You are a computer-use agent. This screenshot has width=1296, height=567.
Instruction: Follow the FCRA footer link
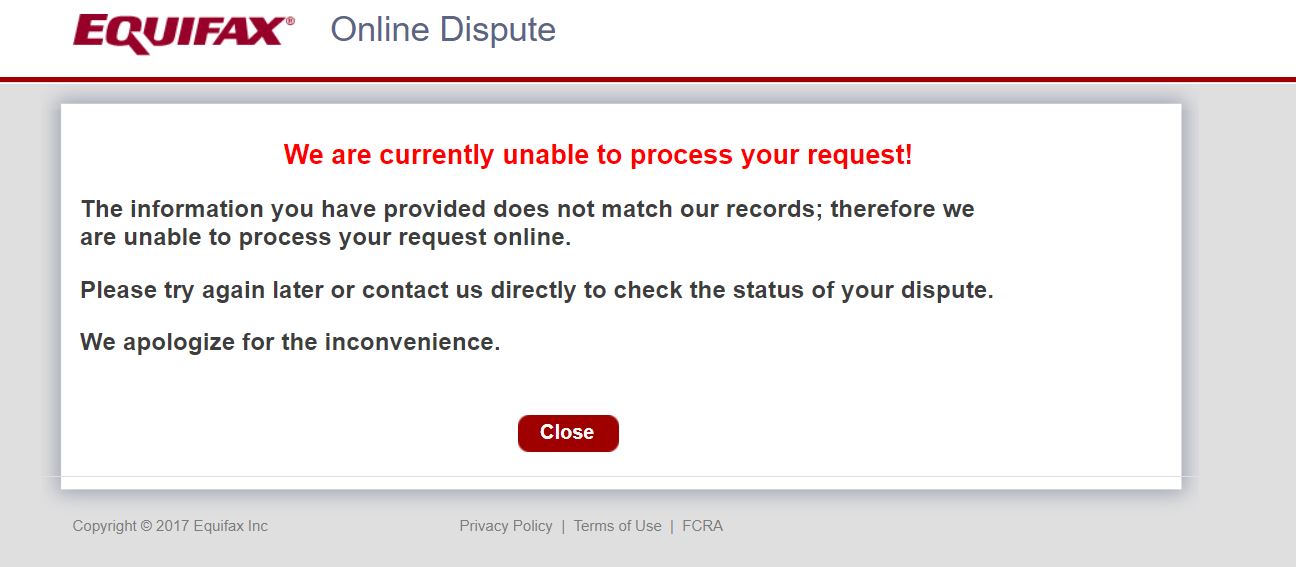coord(702,526)
